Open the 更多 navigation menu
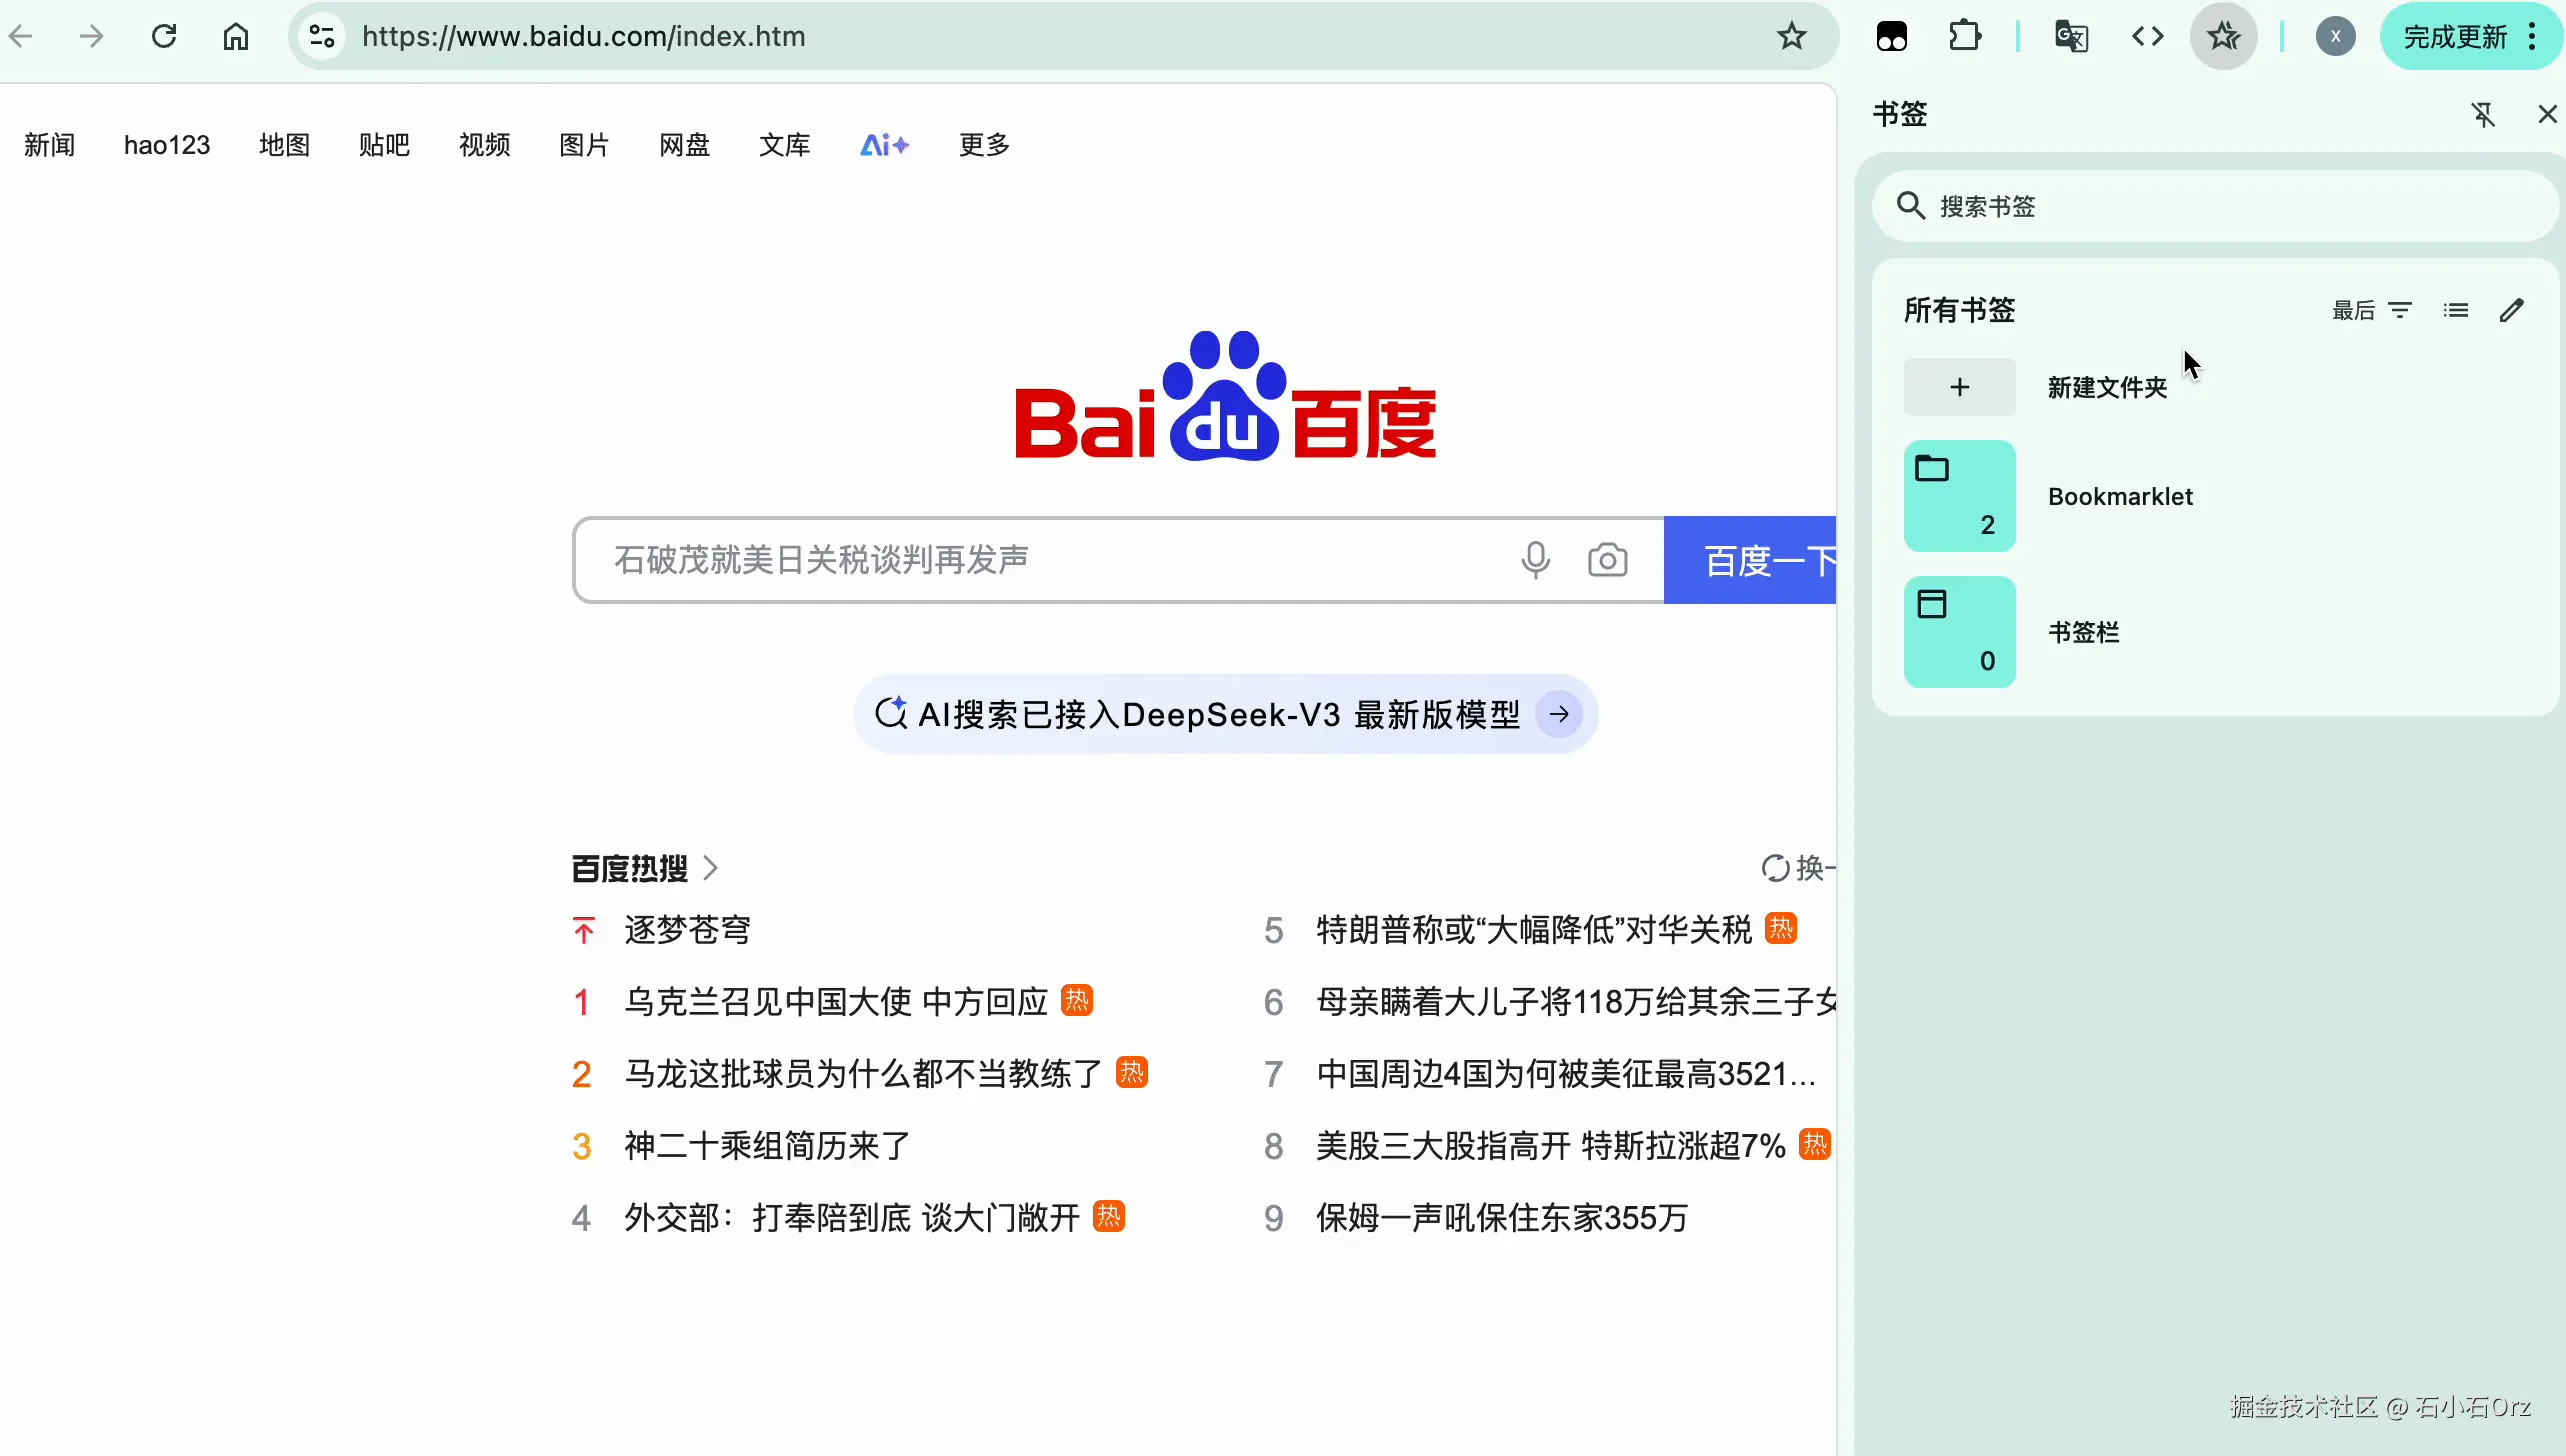This screenshot has width=2566, height=1456. click(x=984, y=146)
